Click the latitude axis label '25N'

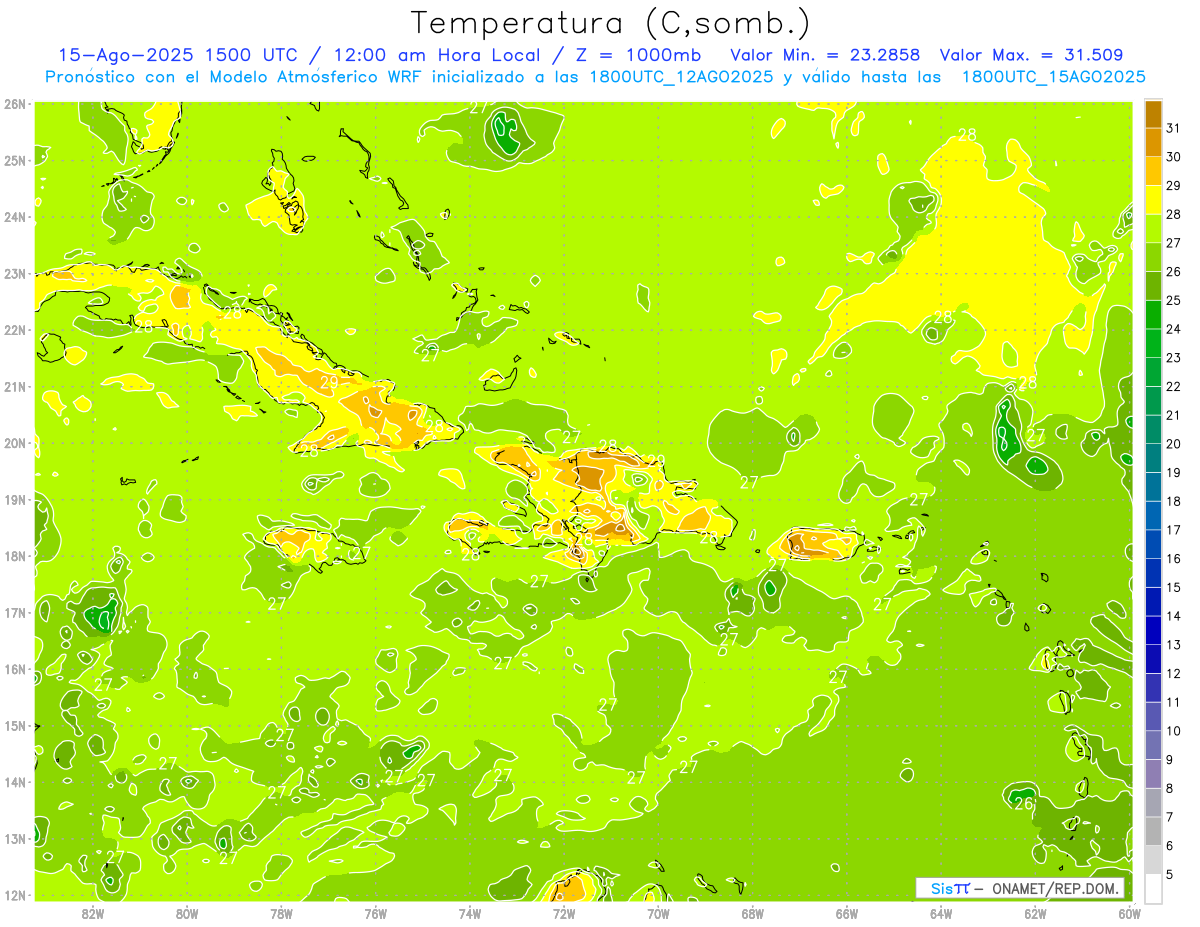click(x=15, y=160)
